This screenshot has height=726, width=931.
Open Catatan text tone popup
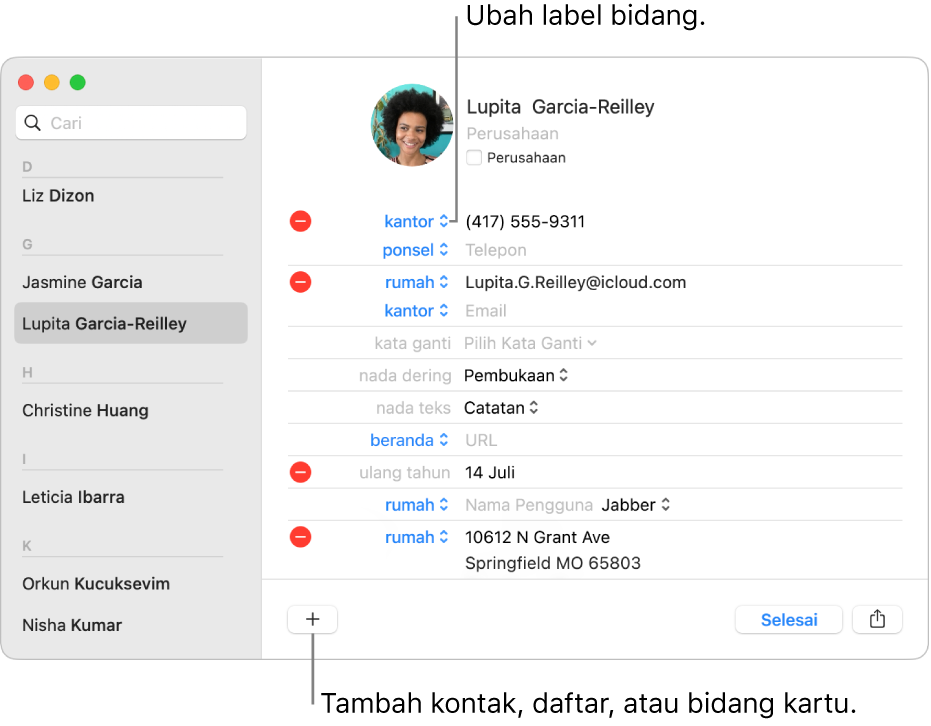coord(501,408)
